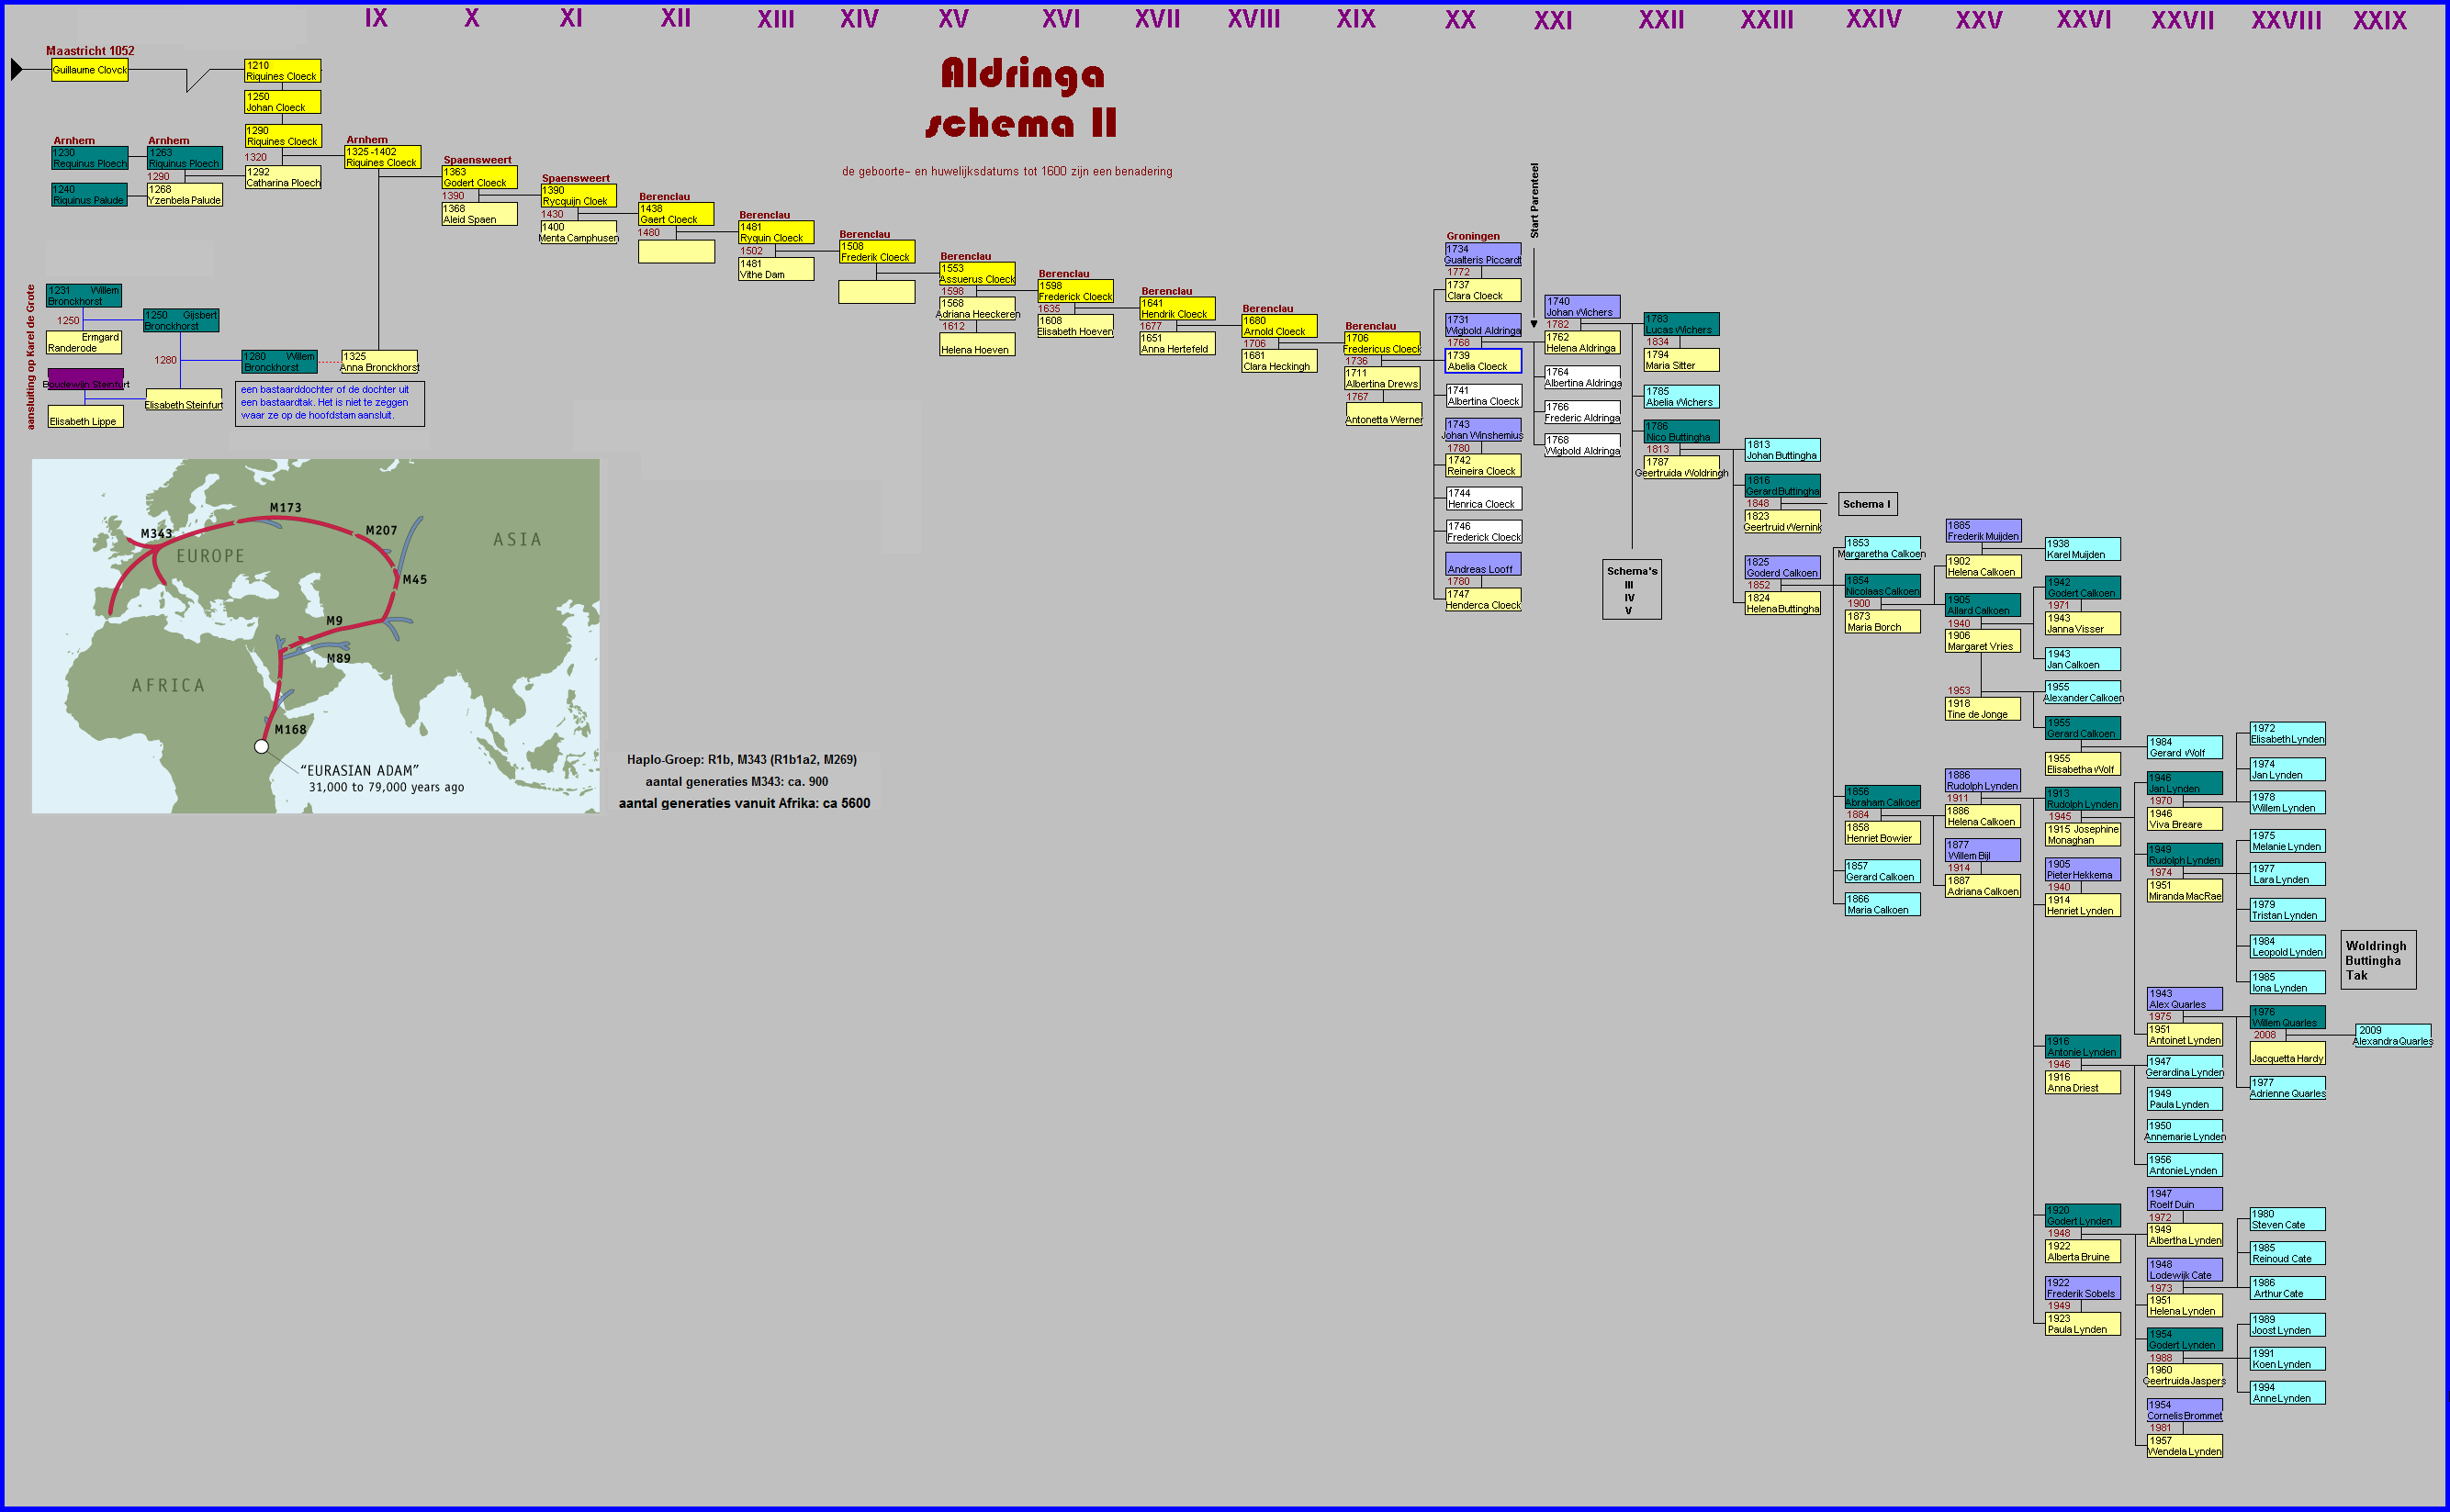Select the 1783 Lucas Wichers box

pos(1681,324)
